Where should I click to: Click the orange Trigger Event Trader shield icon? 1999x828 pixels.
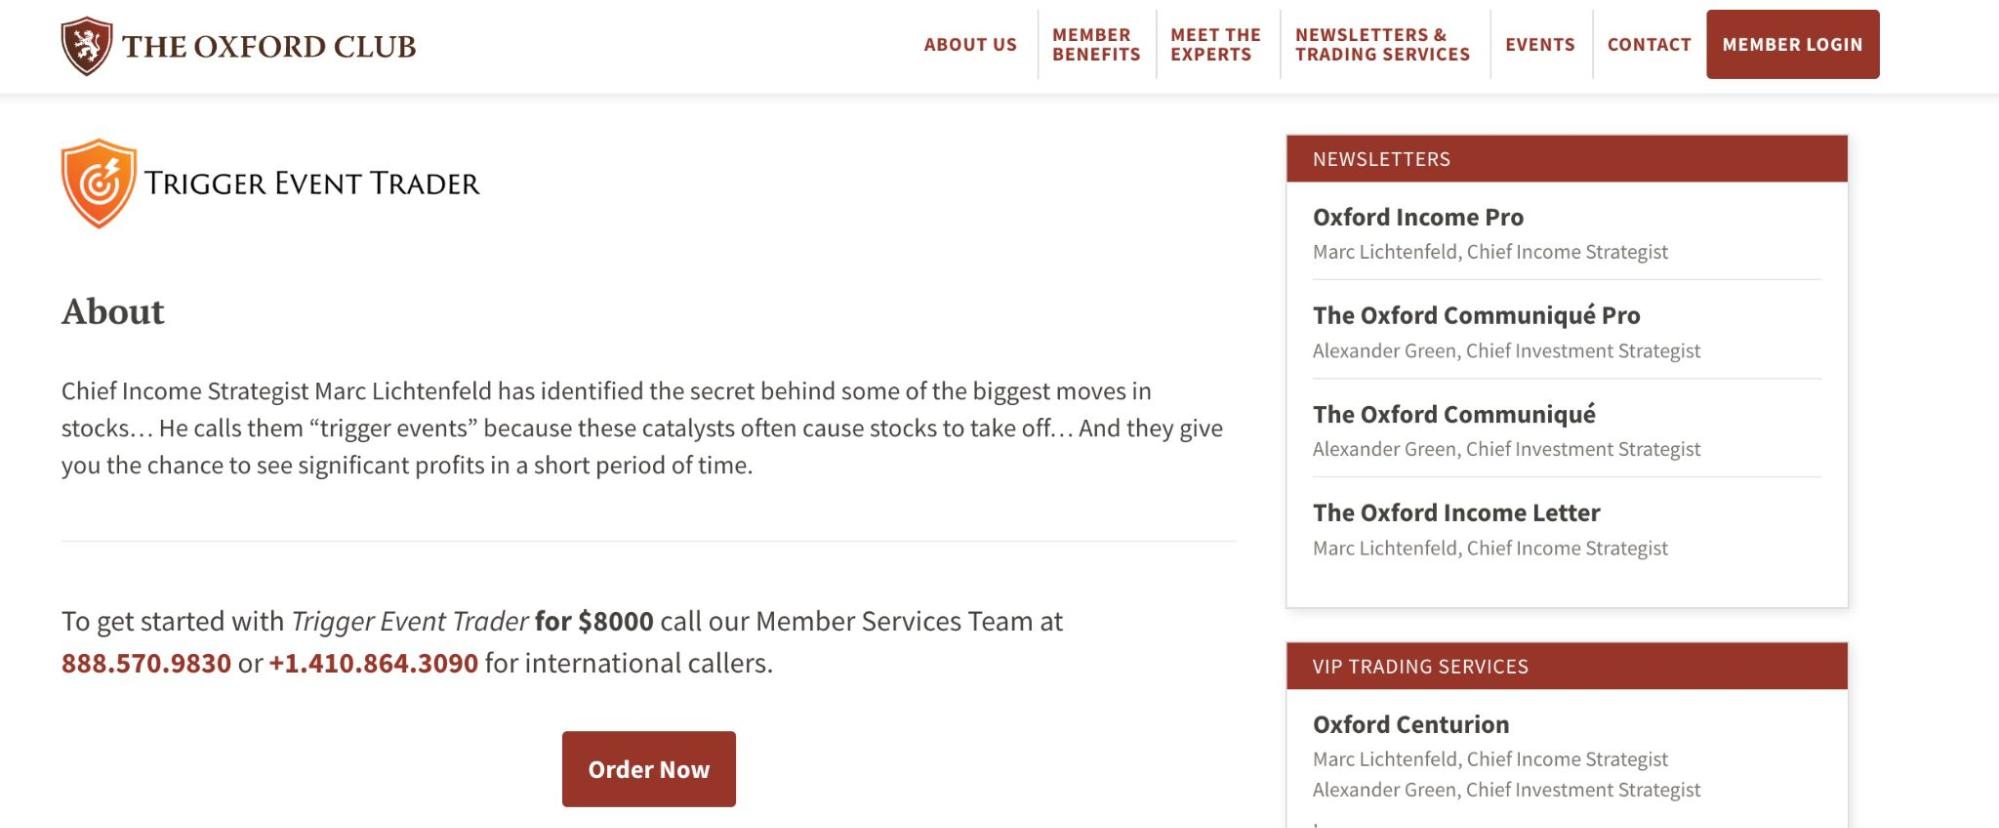pos(98,183)
